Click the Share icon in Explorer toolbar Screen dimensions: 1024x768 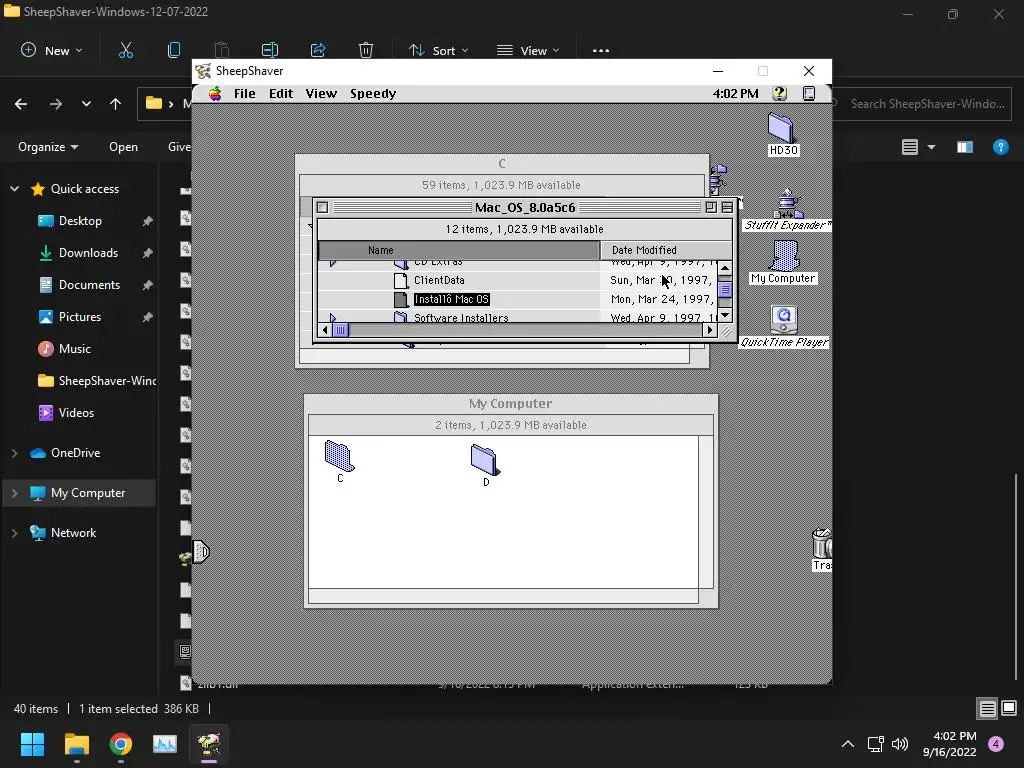[x=318, y=50]
